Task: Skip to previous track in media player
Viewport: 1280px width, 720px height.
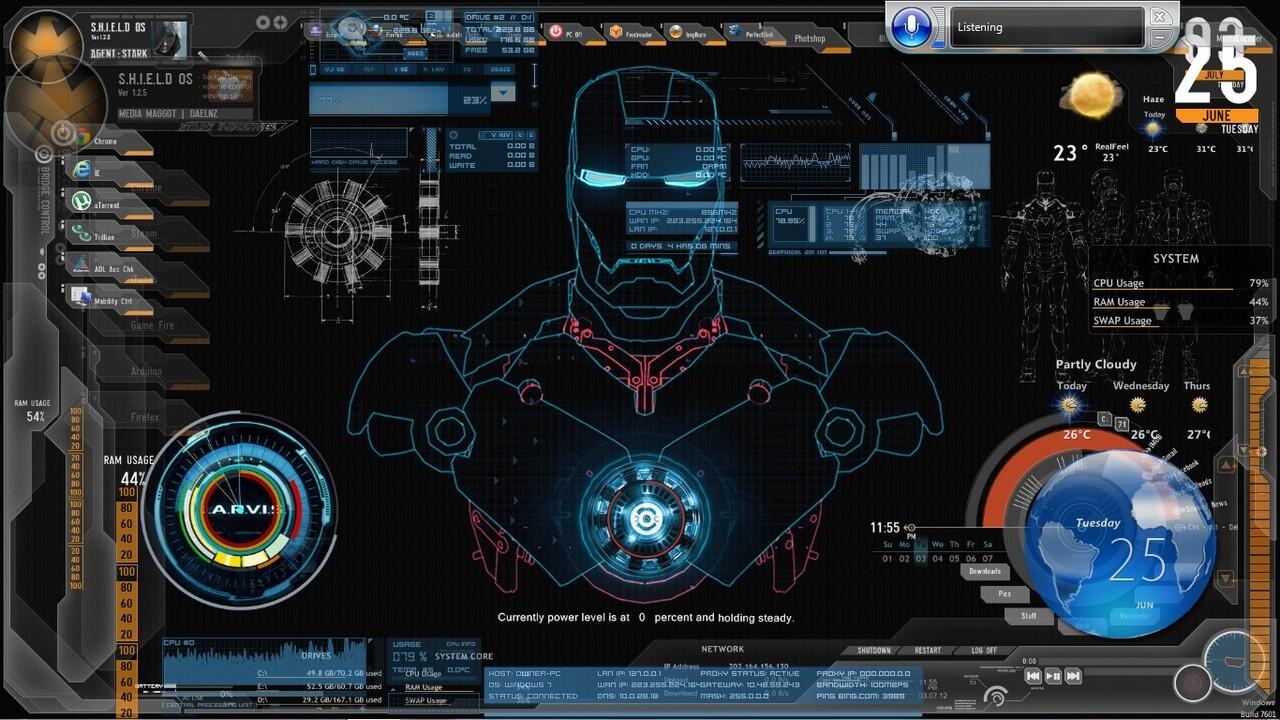Action: (x=1033, y=676)
